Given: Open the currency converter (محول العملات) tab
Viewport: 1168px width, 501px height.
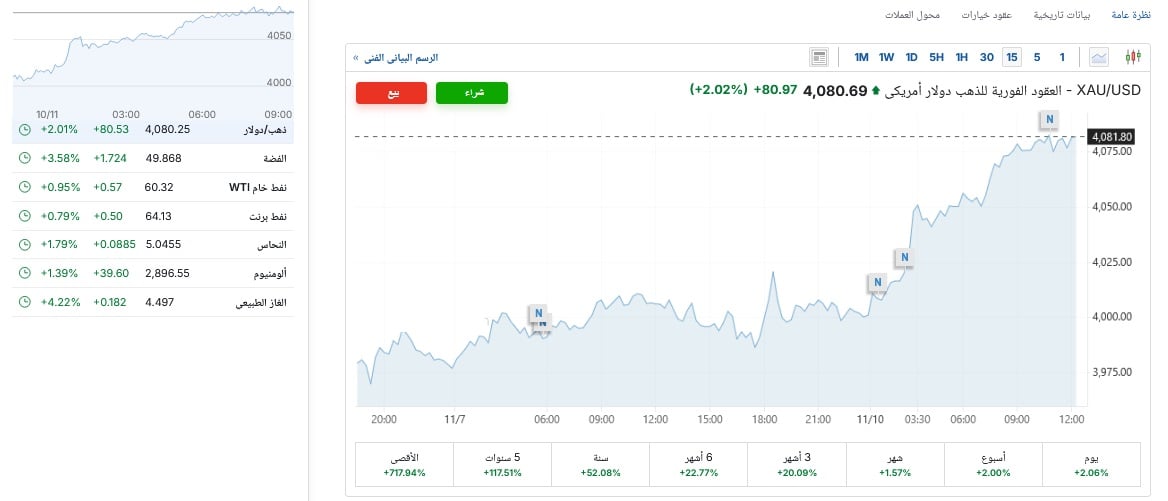Looking at the screenshot, I should pos(913,15).
